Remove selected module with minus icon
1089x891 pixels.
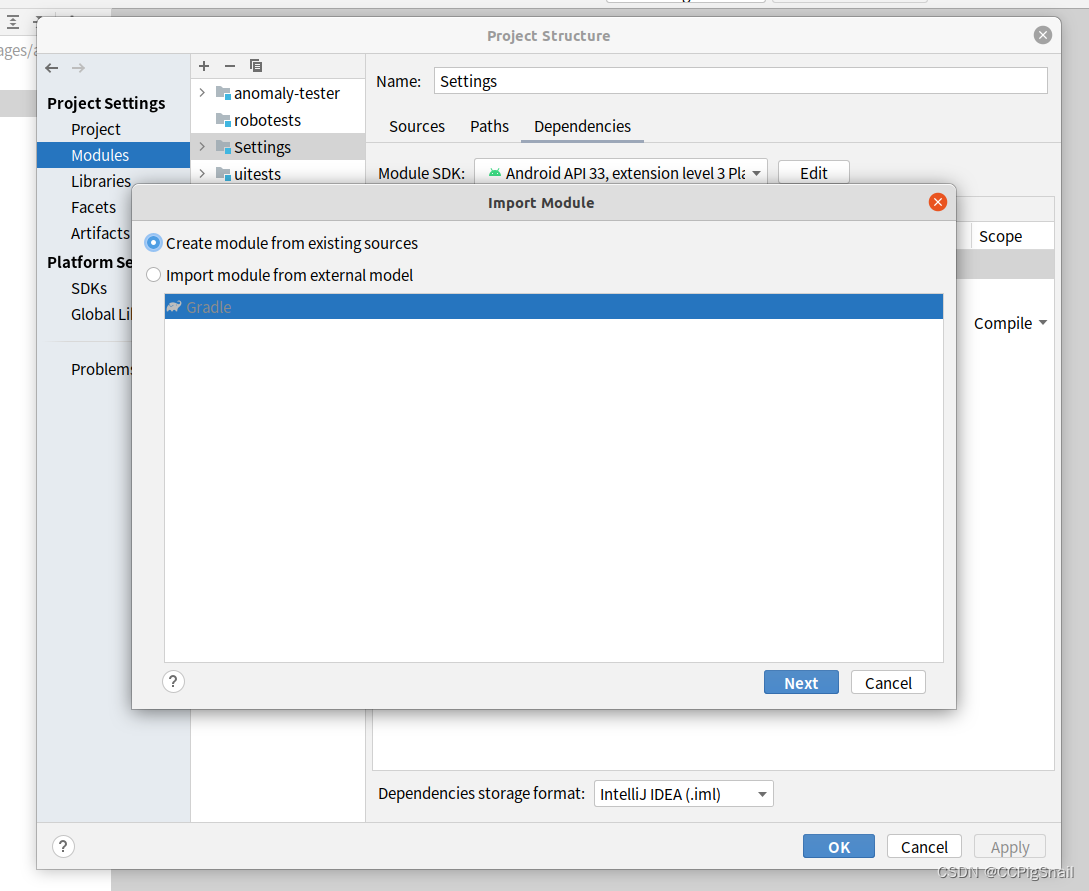tap(230, 66)
